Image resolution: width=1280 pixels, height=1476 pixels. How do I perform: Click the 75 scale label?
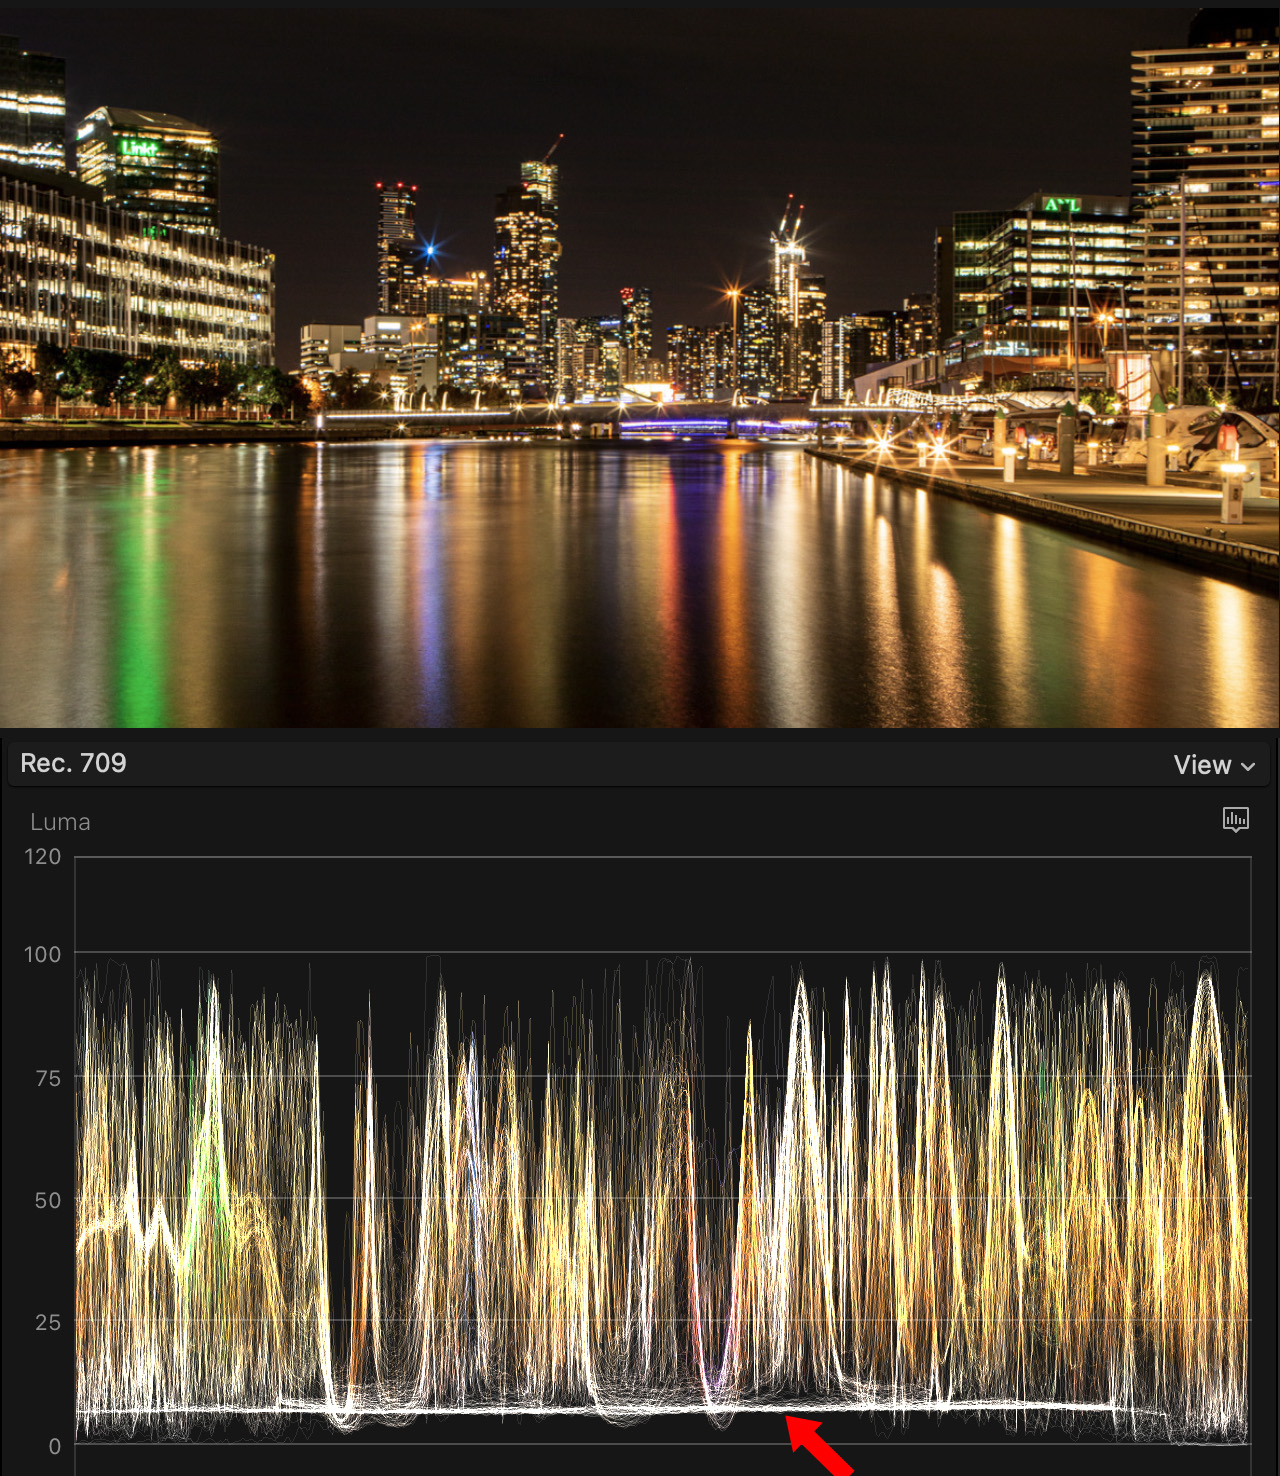point(47,1078)
